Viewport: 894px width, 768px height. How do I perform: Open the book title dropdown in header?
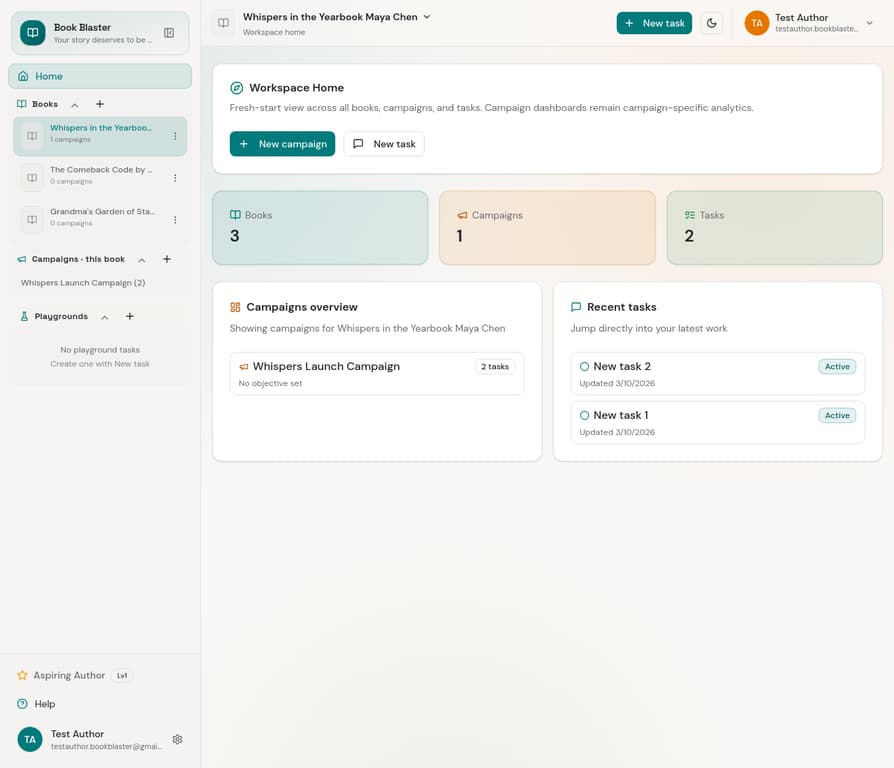[427, 17]
